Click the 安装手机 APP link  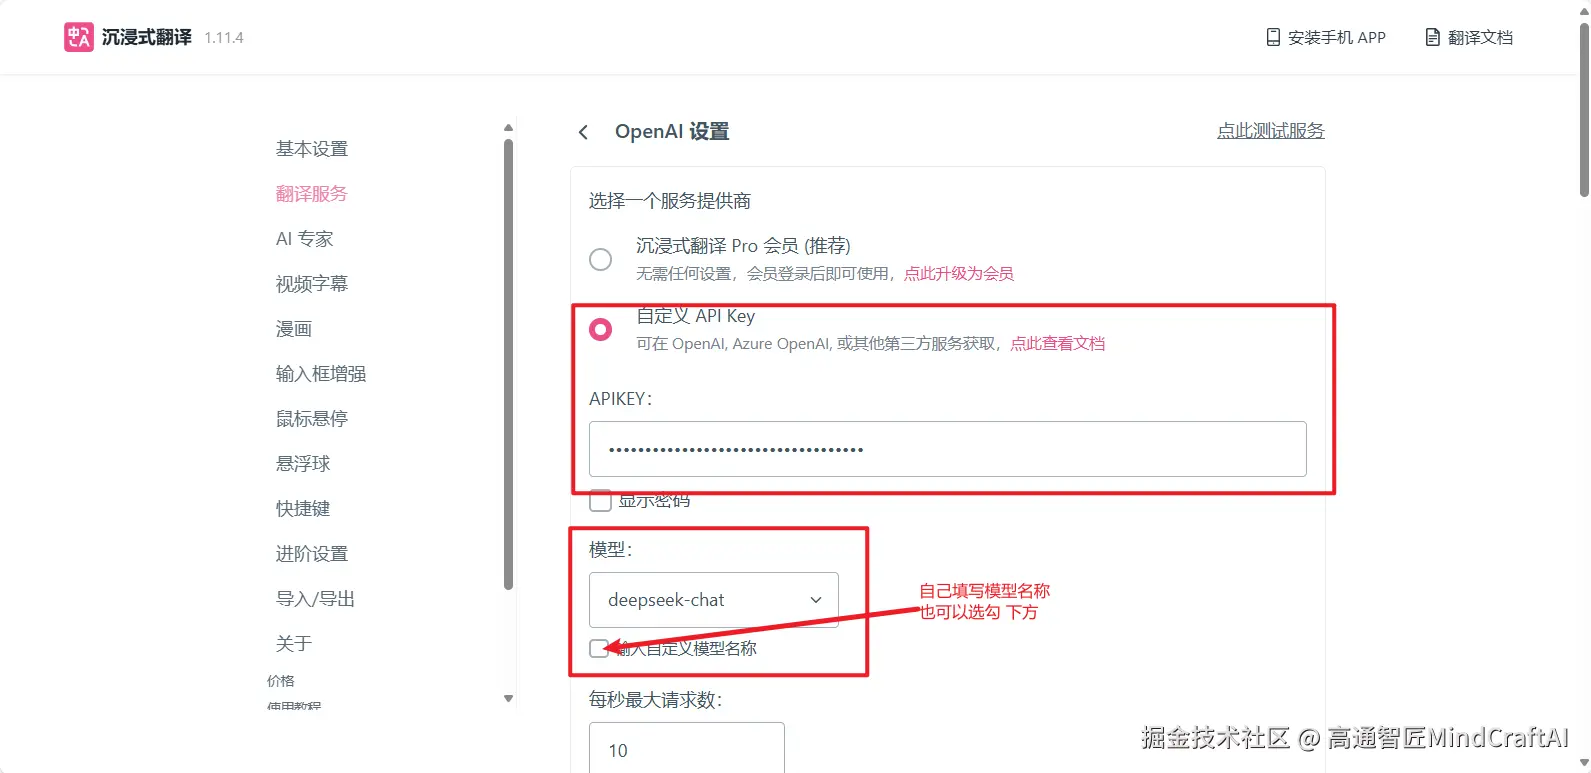click(1326, 37)
